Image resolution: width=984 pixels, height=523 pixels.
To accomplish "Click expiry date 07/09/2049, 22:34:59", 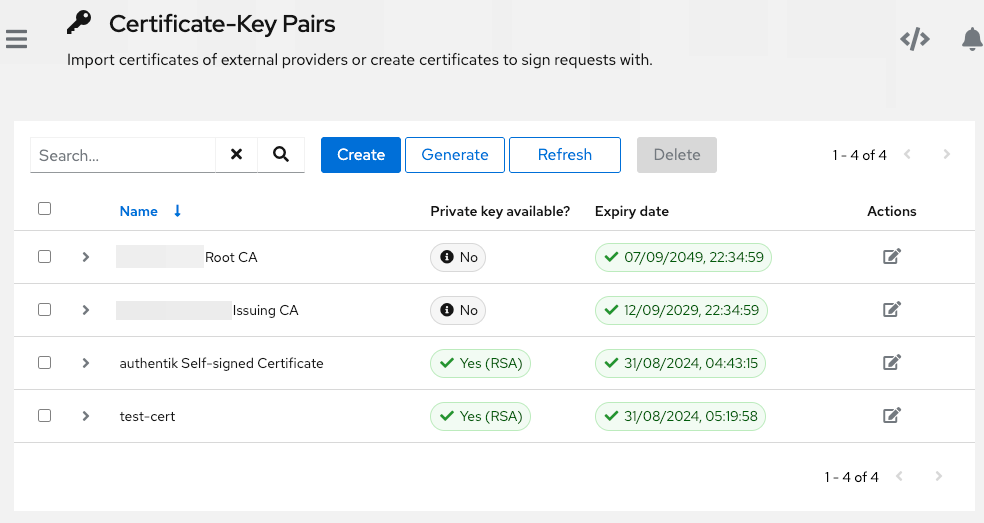I will click(683, 257).
